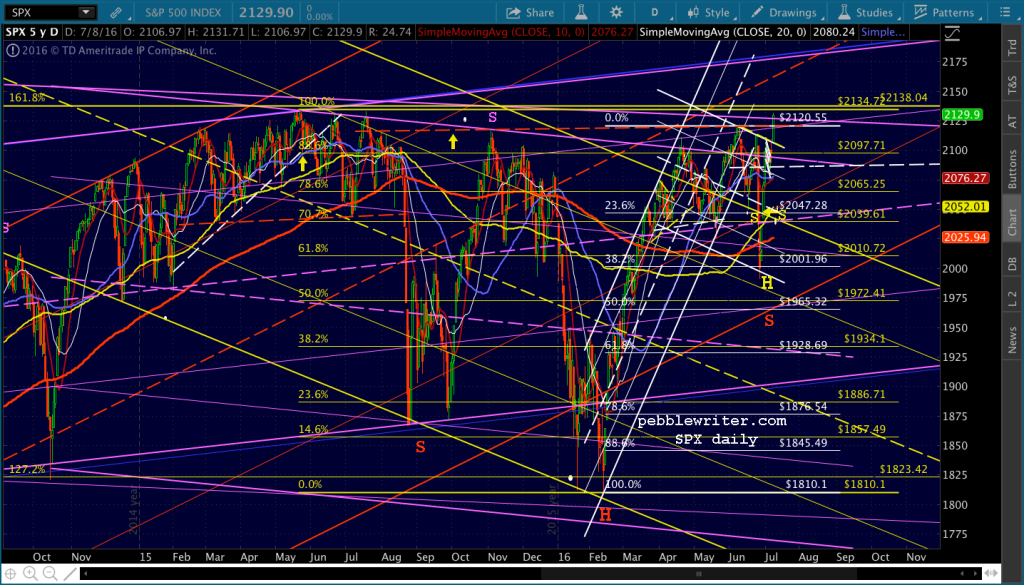Click the $2097.71 level label

click(862, 145)
